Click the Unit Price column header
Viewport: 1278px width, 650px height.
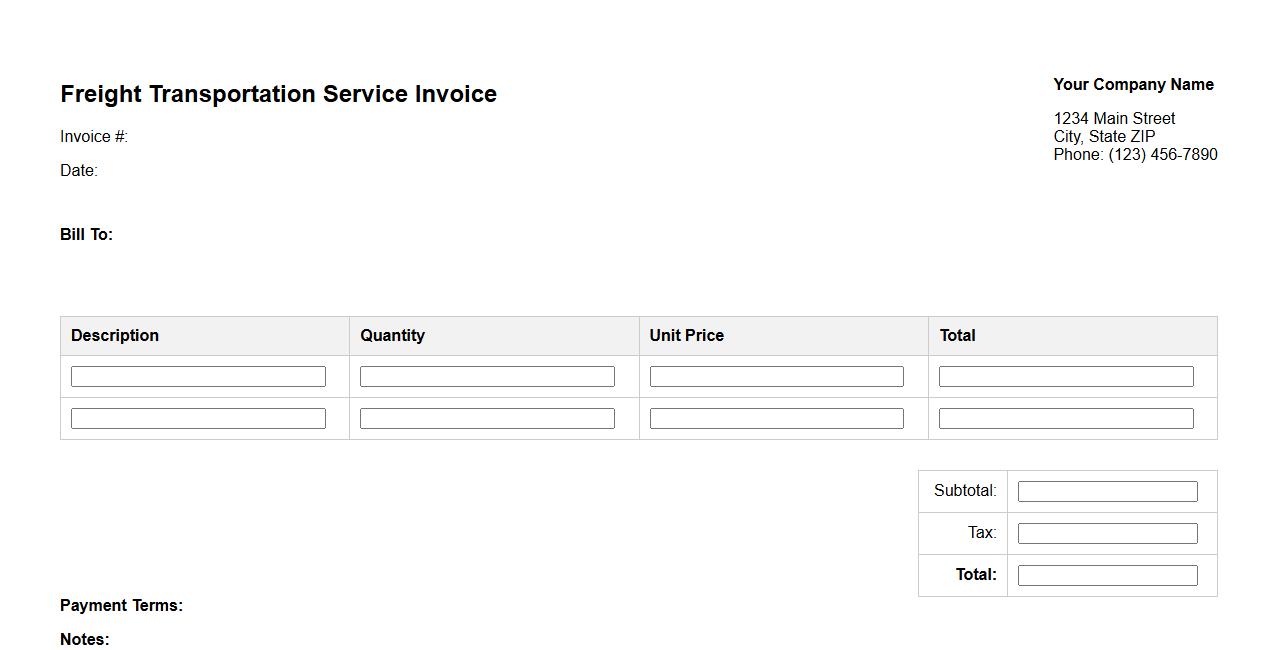687,336
